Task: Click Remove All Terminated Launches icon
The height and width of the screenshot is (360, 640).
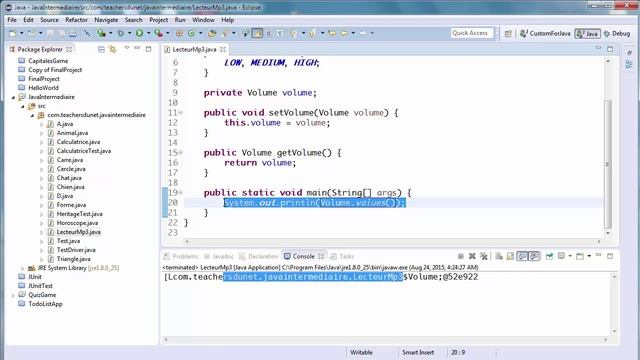Action: tap(484, 256)
